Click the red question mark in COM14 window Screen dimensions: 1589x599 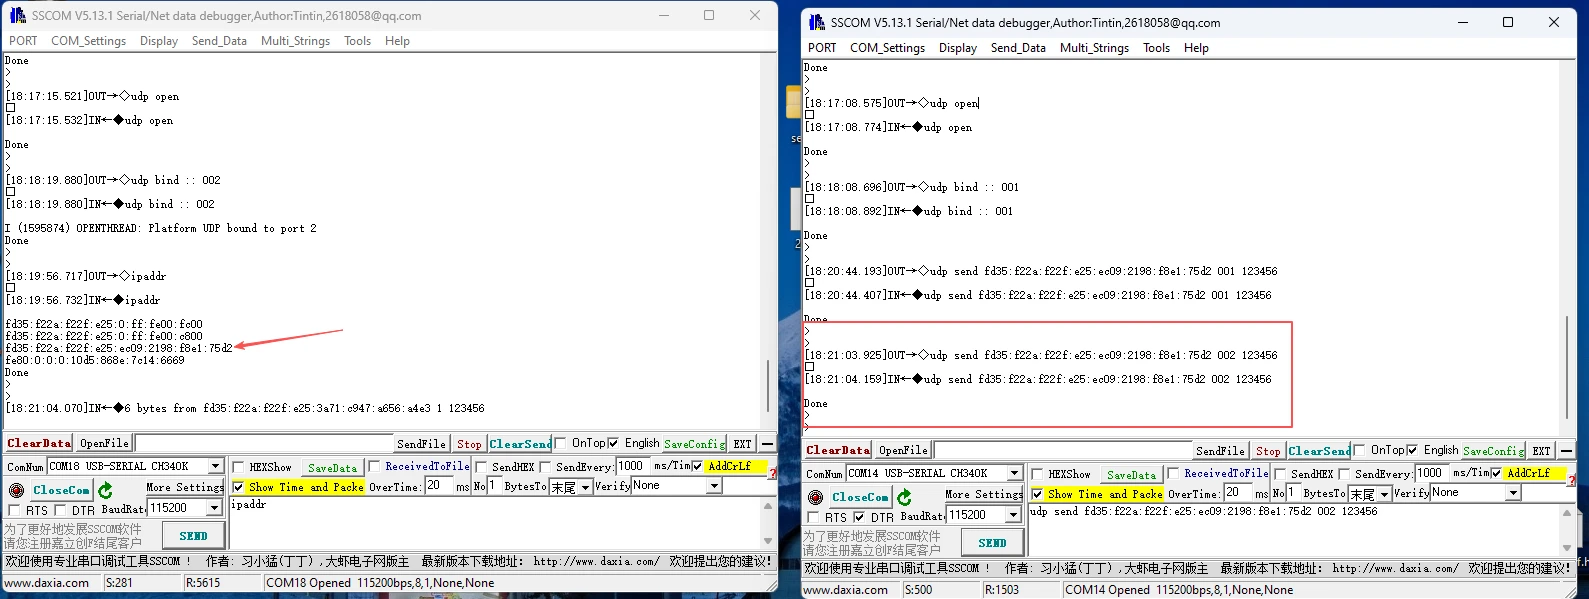[x=1572, y=480]
